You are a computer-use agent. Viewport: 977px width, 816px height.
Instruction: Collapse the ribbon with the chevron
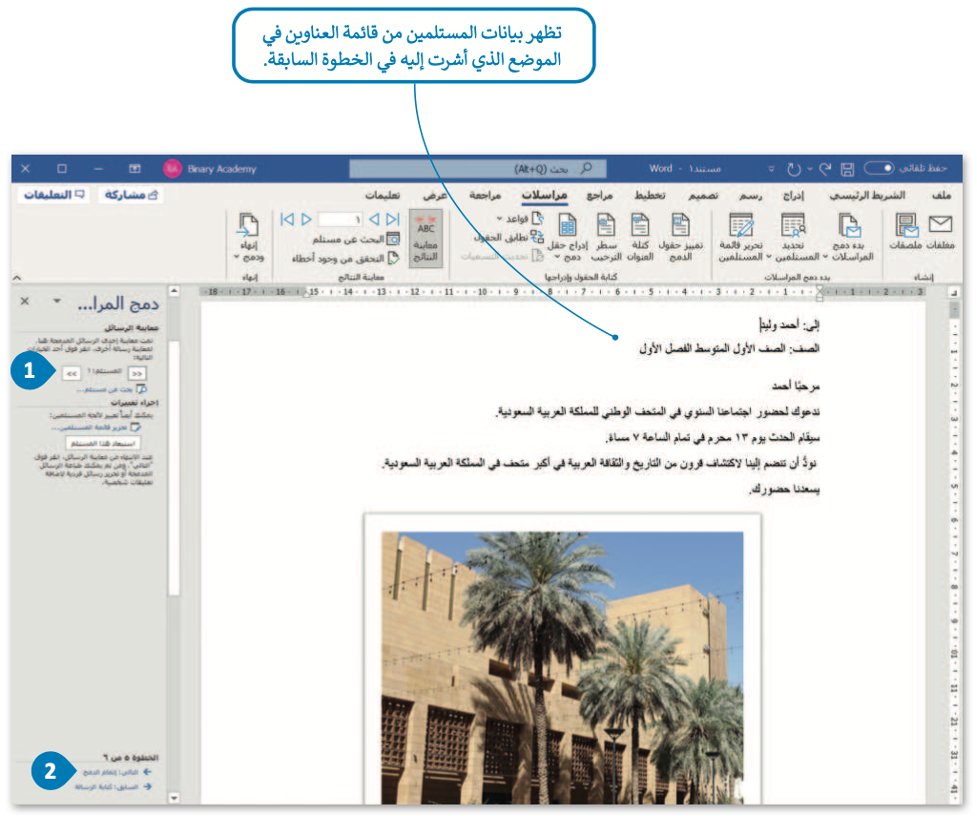pos(17,277)
